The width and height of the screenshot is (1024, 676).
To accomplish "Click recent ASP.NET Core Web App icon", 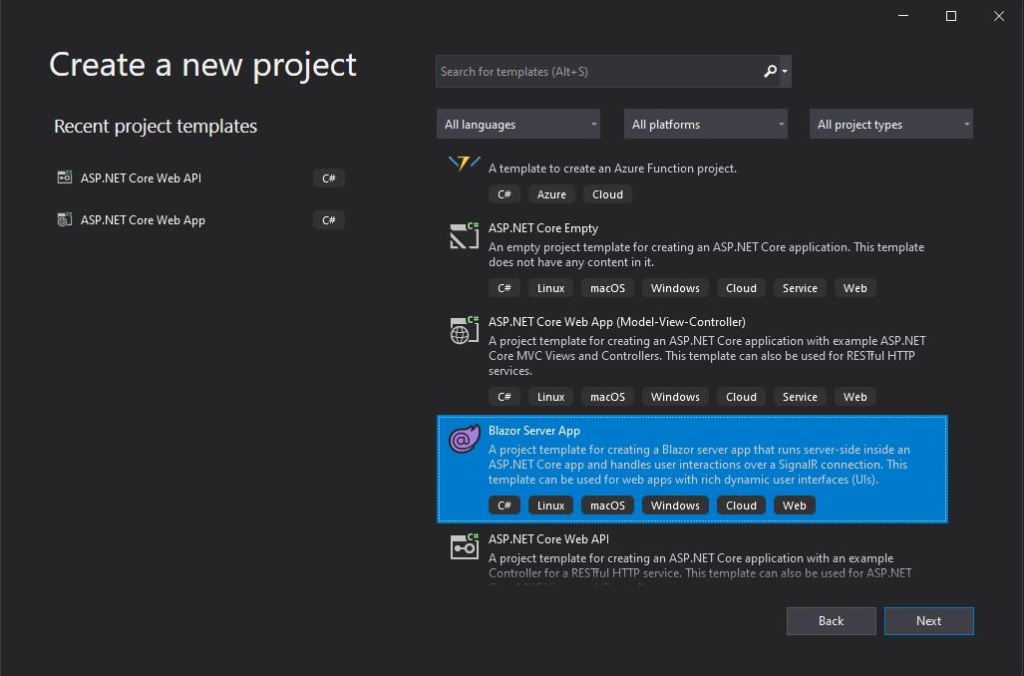I will coord(65,220).
